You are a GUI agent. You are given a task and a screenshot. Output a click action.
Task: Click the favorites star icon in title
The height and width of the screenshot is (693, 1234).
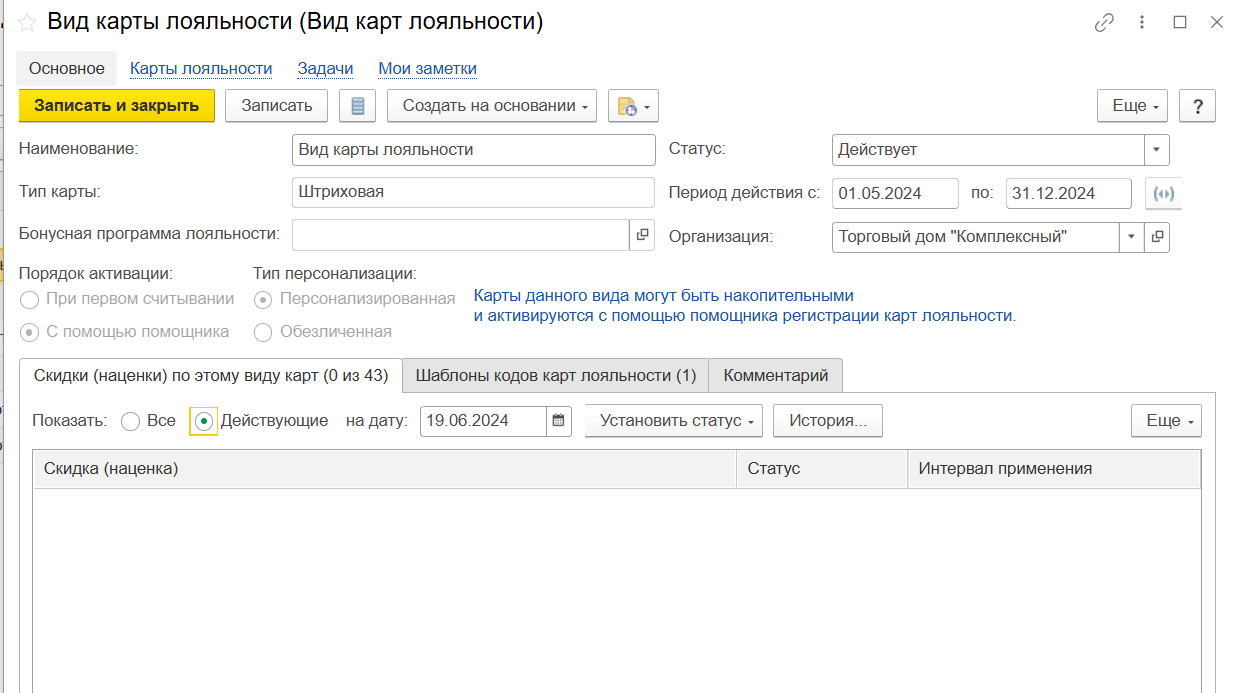(27, 23)
